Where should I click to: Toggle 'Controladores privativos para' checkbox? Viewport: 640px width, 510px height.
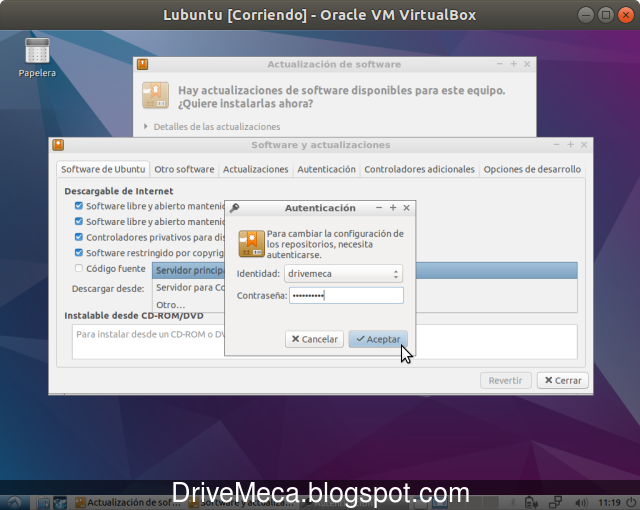[x=79, y=237]
